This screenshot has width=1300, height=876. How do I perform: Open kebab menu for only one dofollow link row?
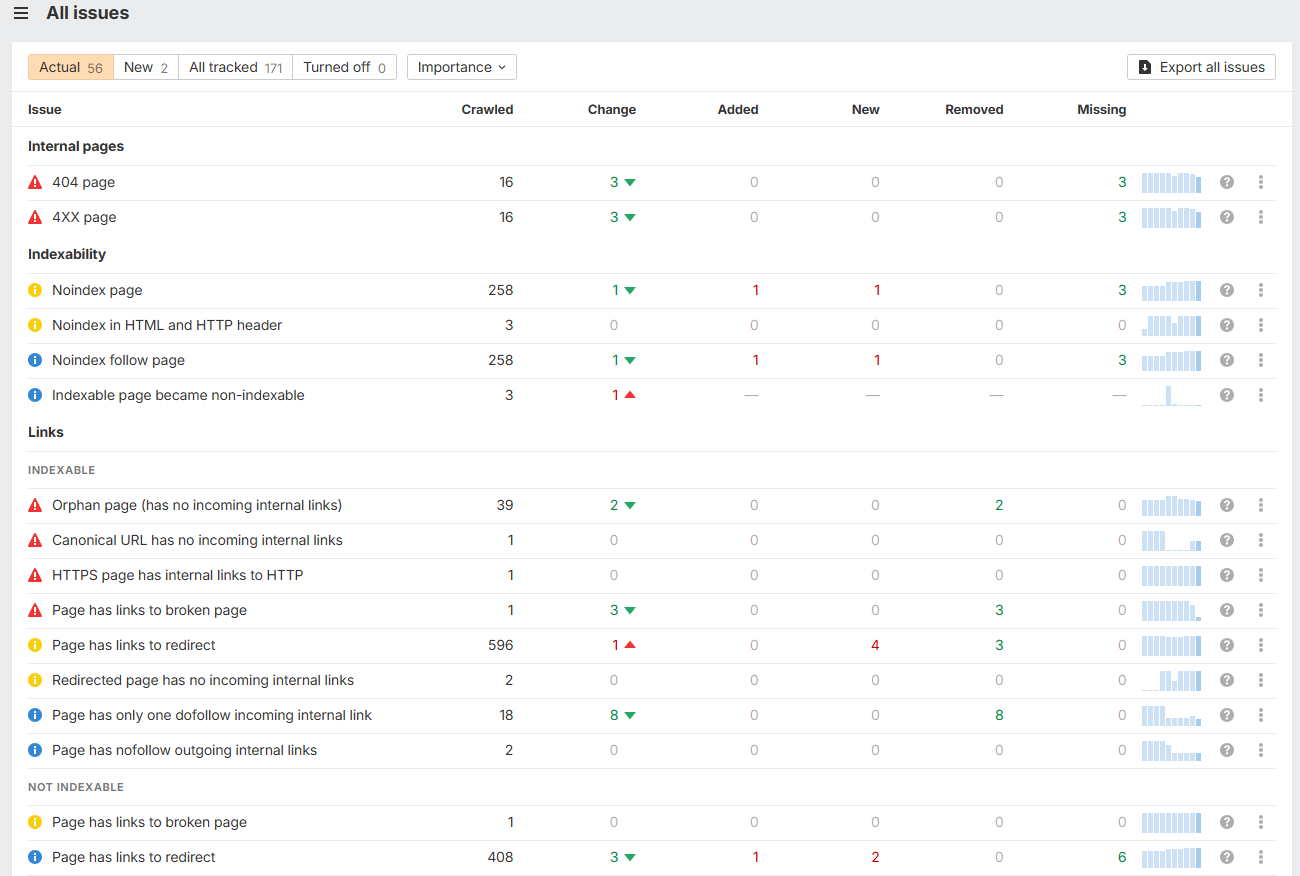tap(1261, 715)
